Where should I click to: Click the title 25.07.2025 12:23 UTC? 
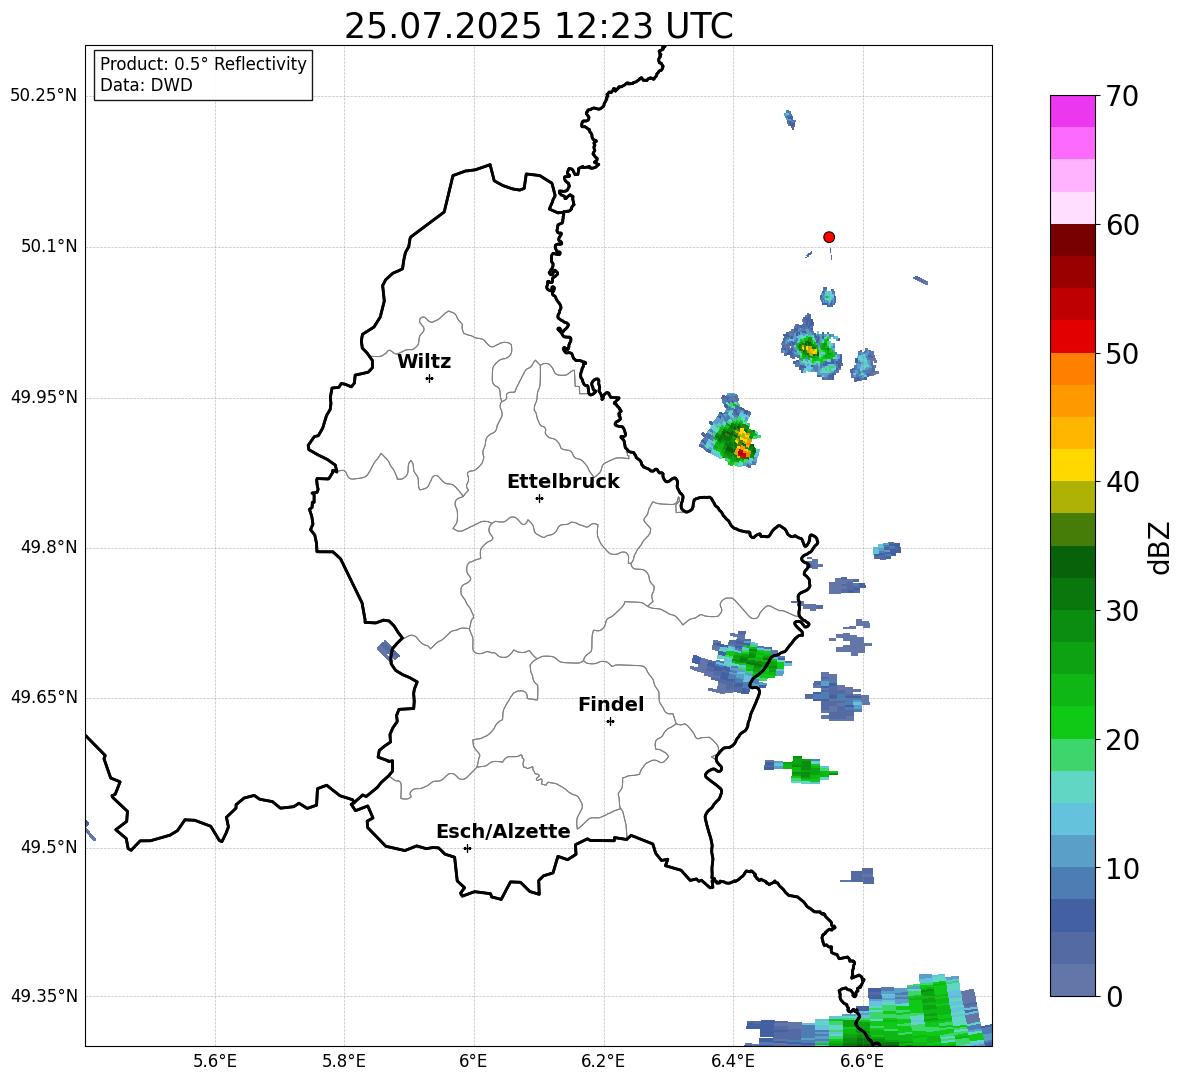coord(538,26)
